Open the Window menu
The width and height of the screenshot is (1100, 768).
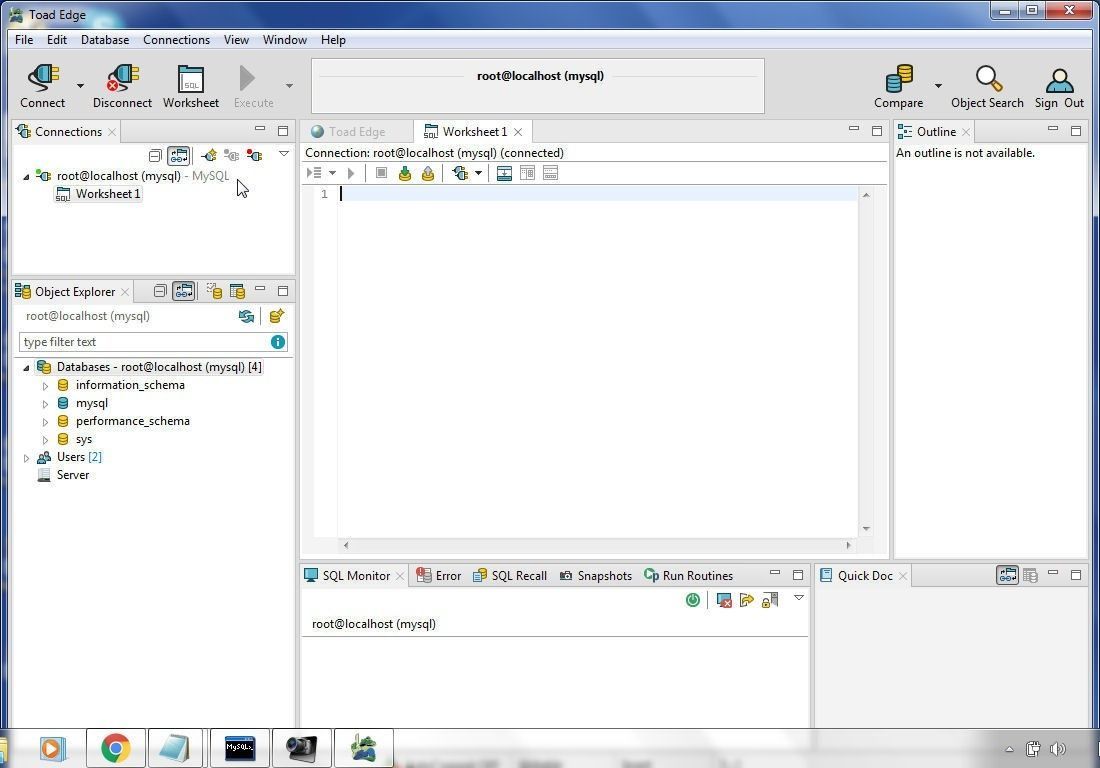click(x=284, y=40)
